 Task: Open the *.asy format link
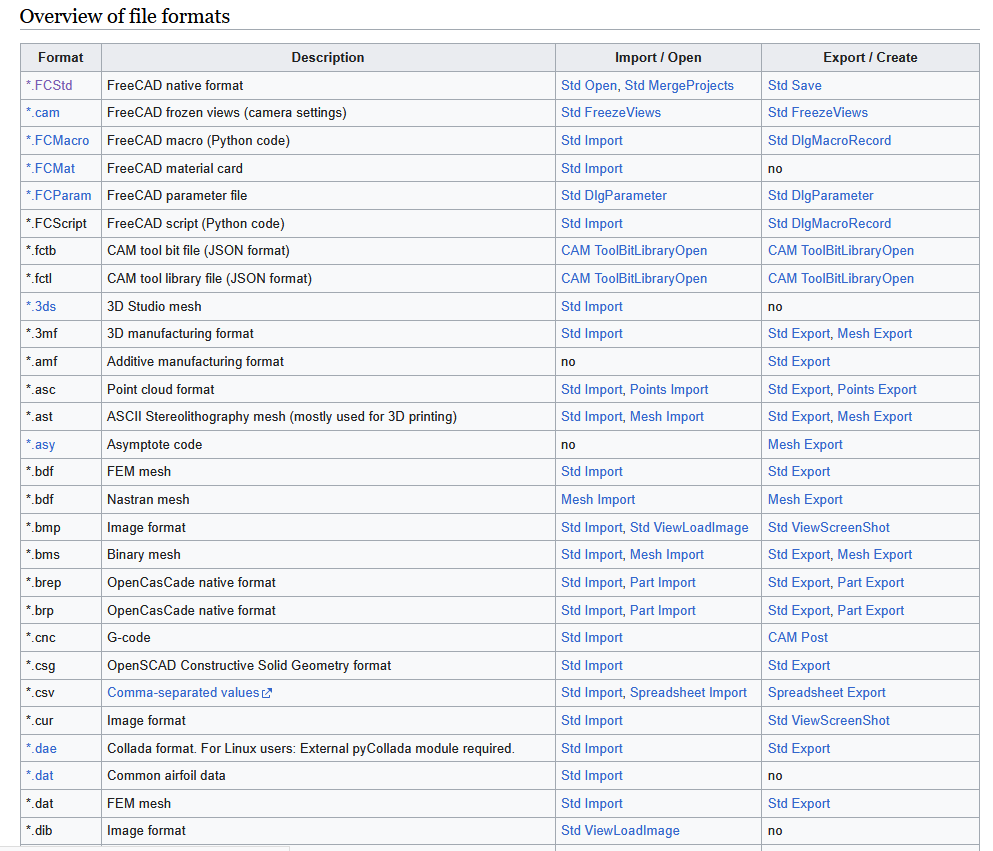(41, 444)
